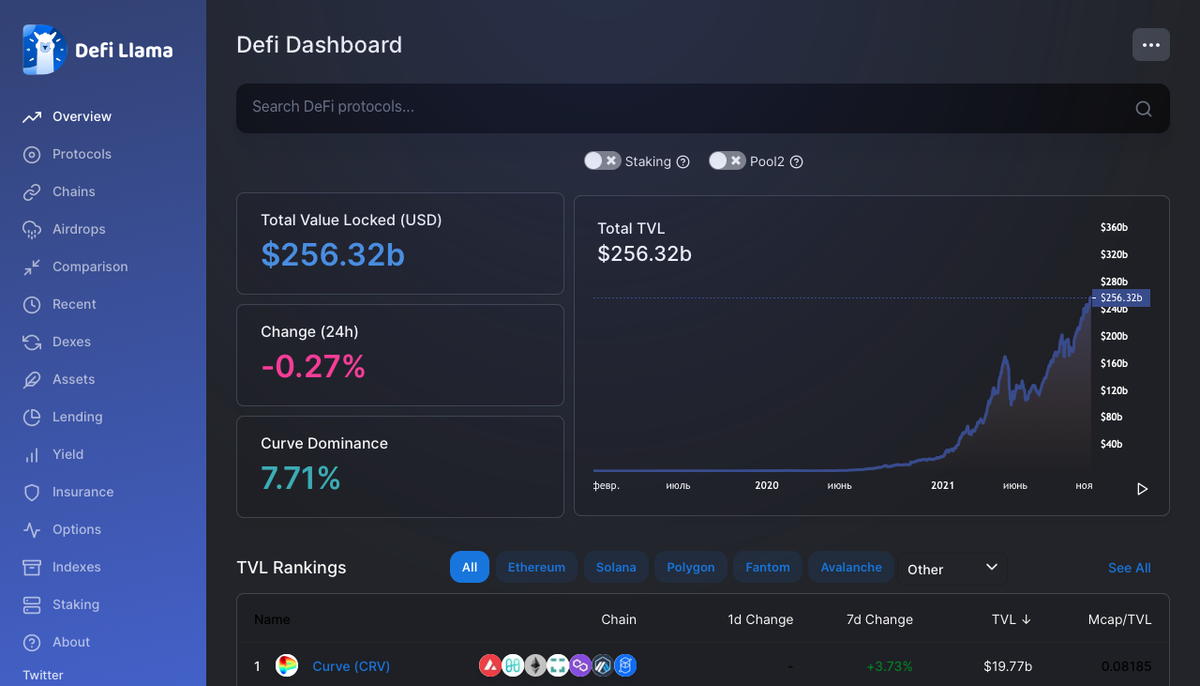Viewport: 1200px width, 686px height.
Task: Open Curve (CRV) protocol link
Action: point(351,666)
